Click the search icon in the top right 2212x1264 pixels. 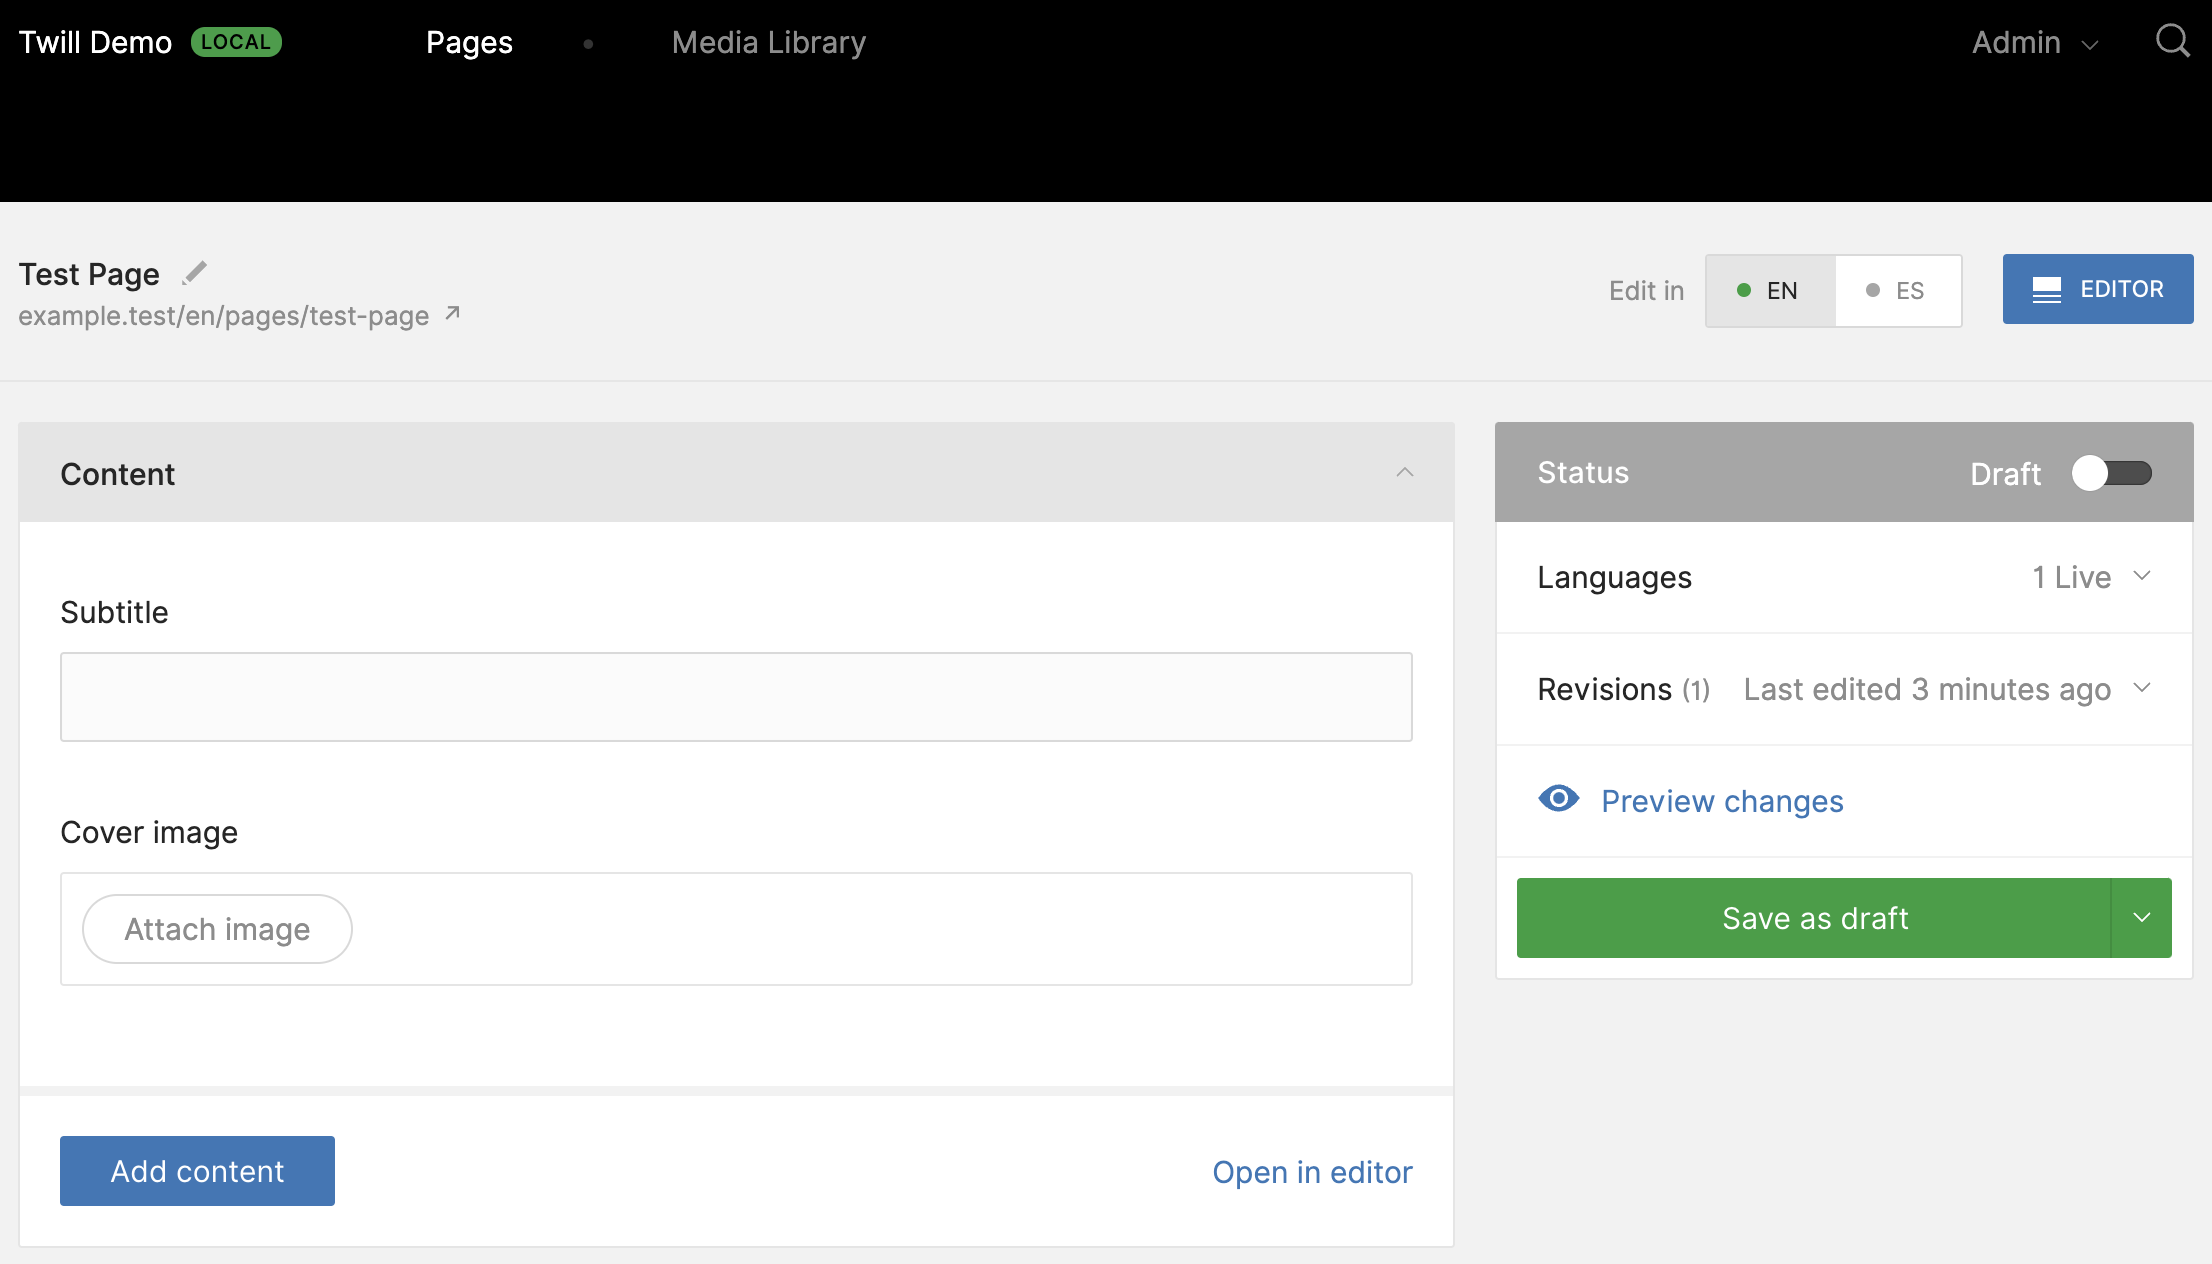tap(2172, 41)
